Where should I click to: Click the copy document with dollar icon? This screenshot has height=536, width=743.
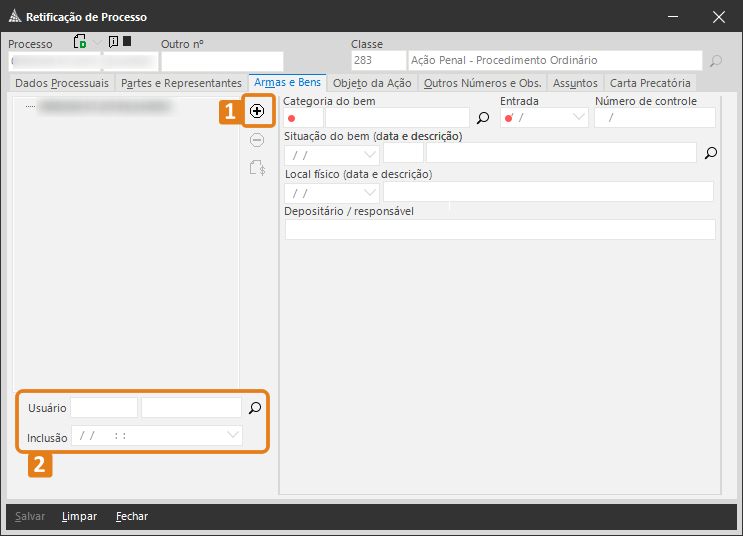pyautogui.click(x=257, y=168)
